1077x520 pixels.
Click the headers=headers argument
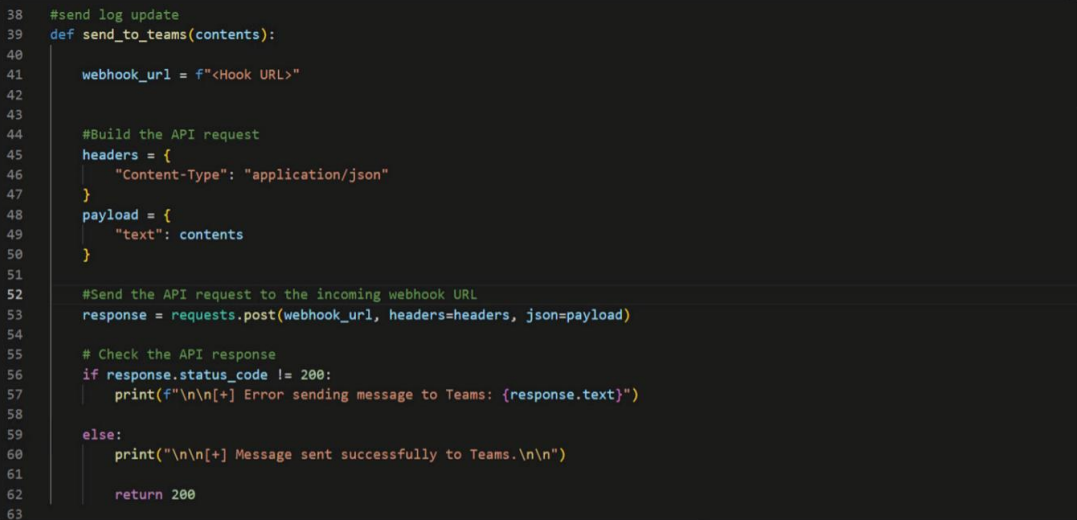point(449,315)
